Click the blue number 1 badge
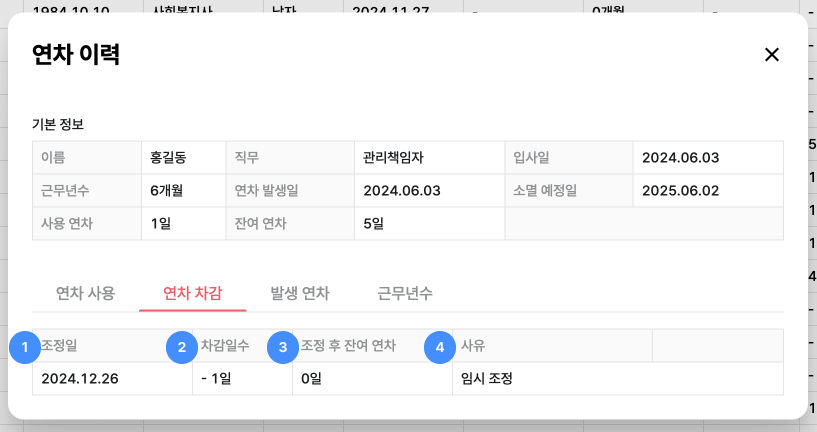 [24, 347]
